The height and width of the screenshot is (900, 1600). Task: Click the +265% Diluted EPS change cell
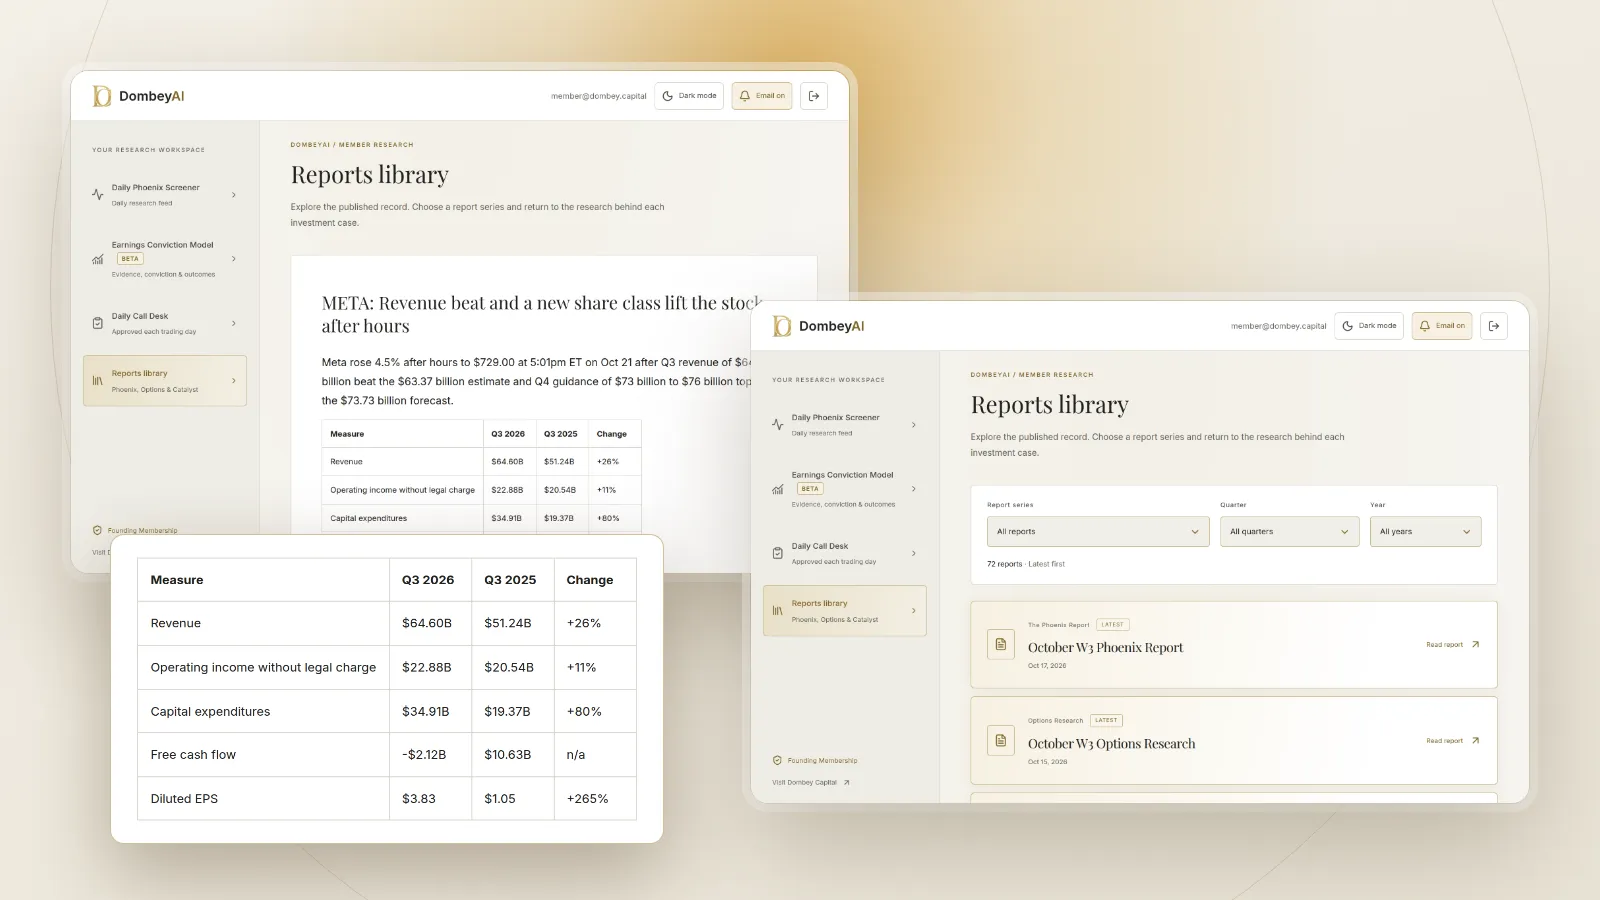pos(595,799)
